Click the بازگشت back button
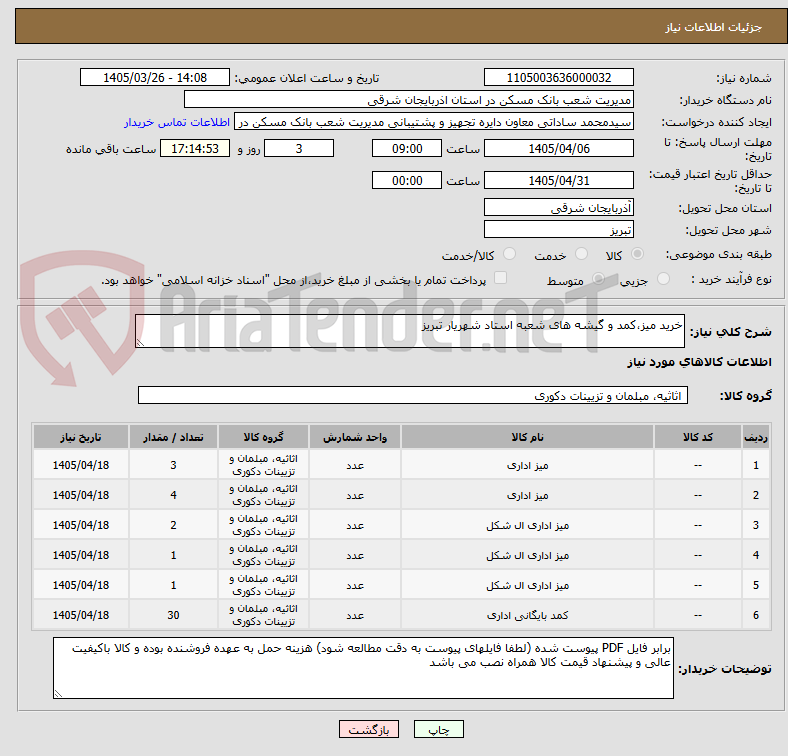Image resolution: width=788 pixels, height=756 pixels. tap(369, 729)
